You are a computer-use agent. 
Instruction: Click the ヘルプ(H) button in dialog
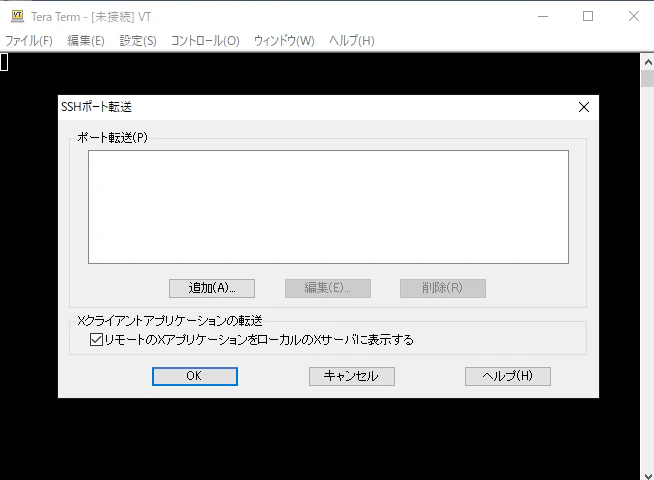[508, 376]
